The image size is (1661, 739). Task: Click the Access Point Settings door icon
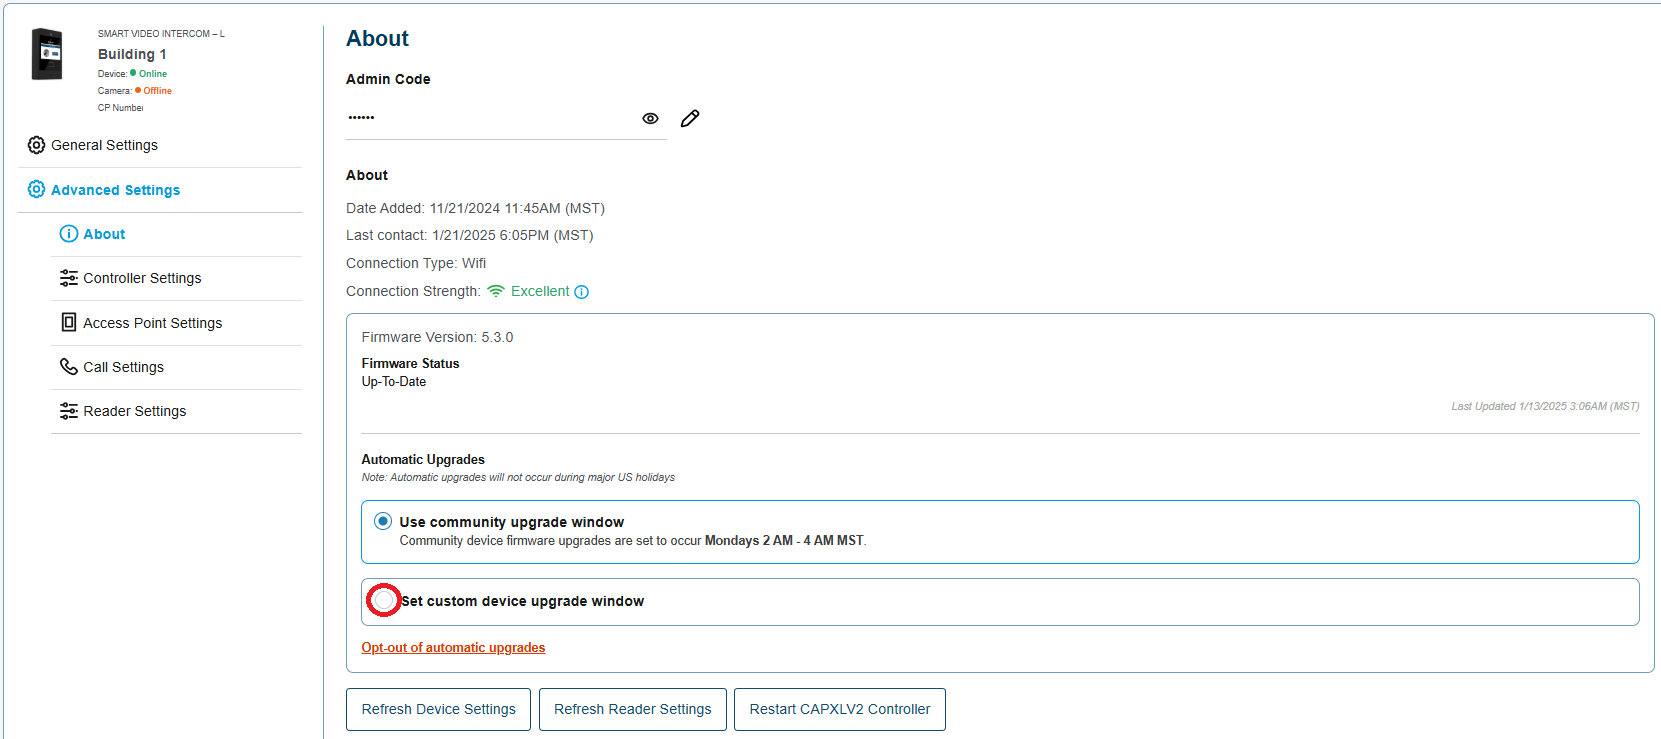tap(69, 322)
